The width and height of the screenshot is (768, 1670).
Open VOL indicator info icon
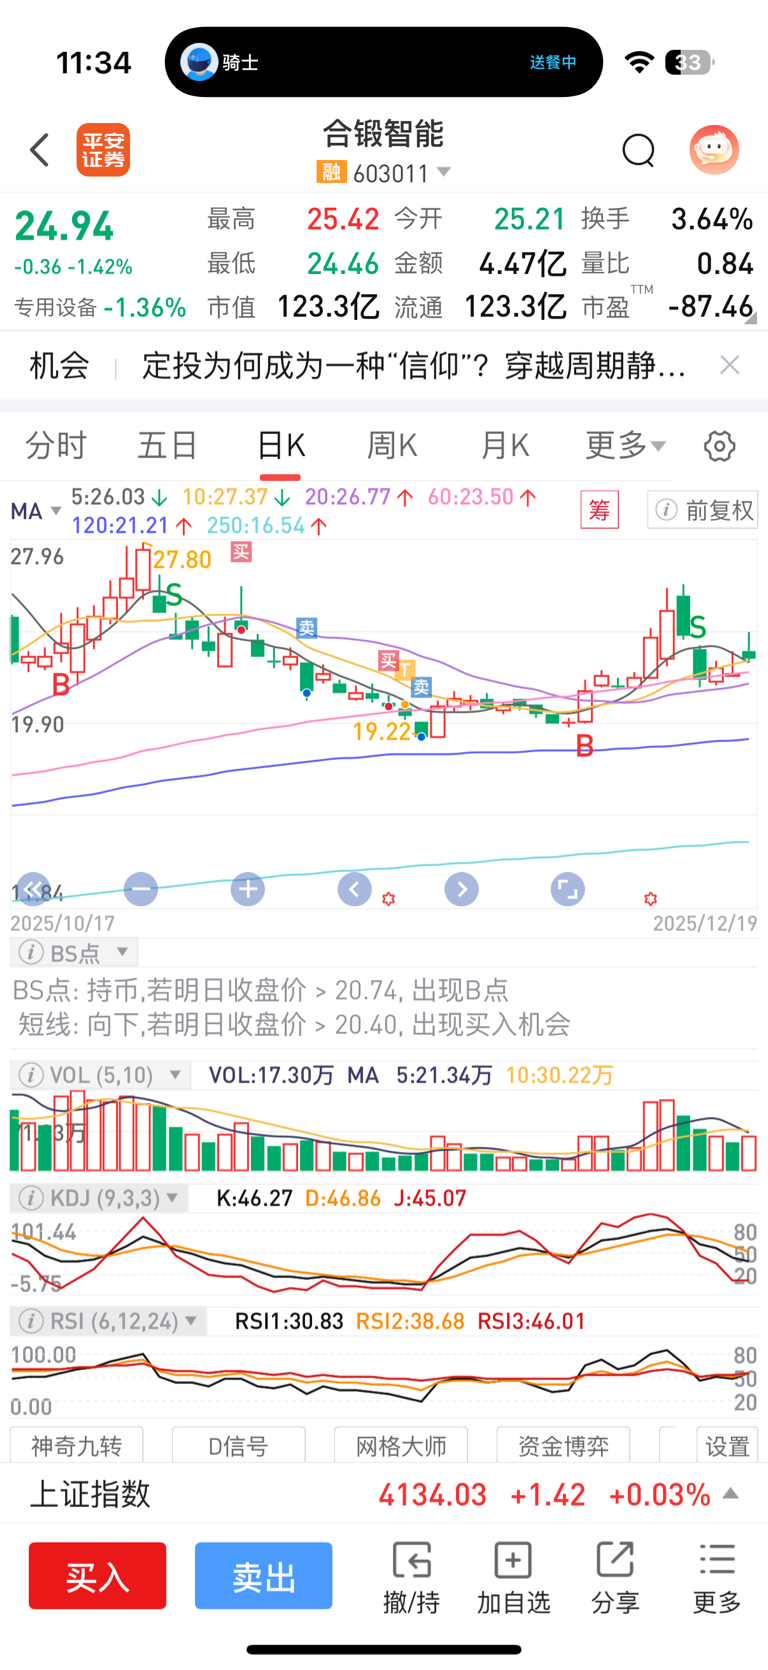click(x=31, y=1075)
